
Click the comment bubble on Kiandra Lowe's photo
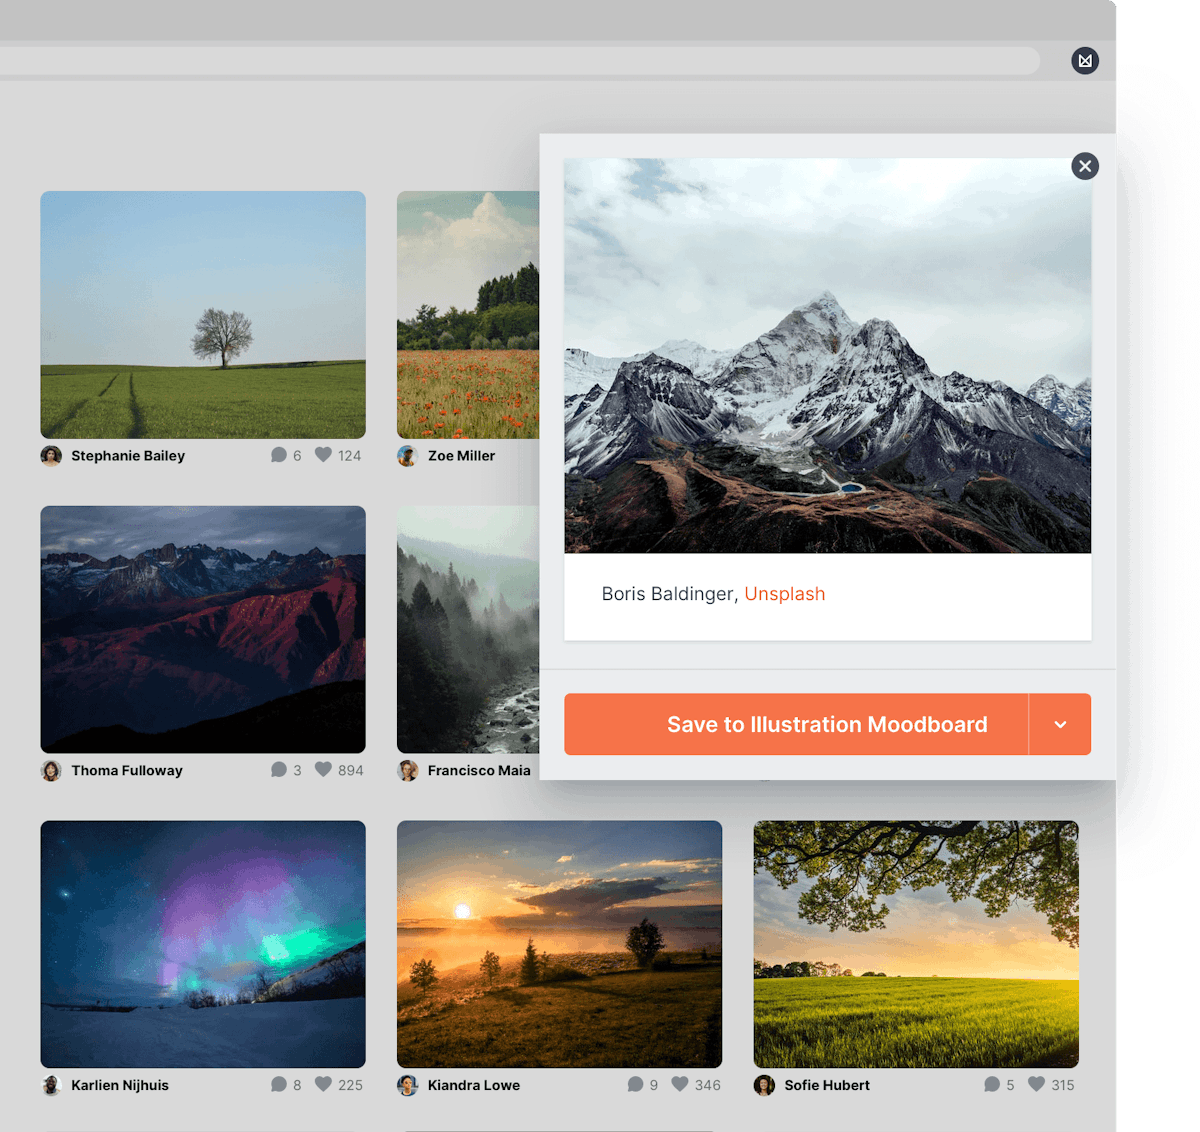coord(637,1084)
